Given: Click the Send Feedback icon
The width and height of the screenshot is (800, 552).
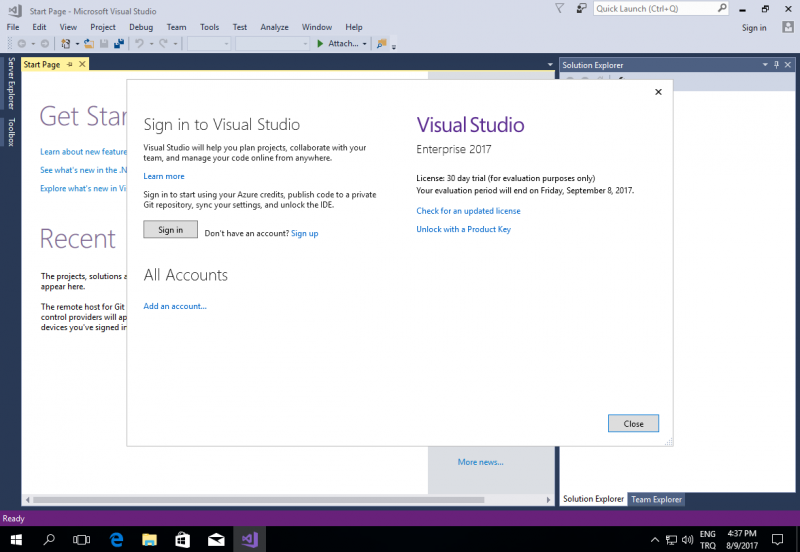Looking at the screenshot, I should click(581, 8).
